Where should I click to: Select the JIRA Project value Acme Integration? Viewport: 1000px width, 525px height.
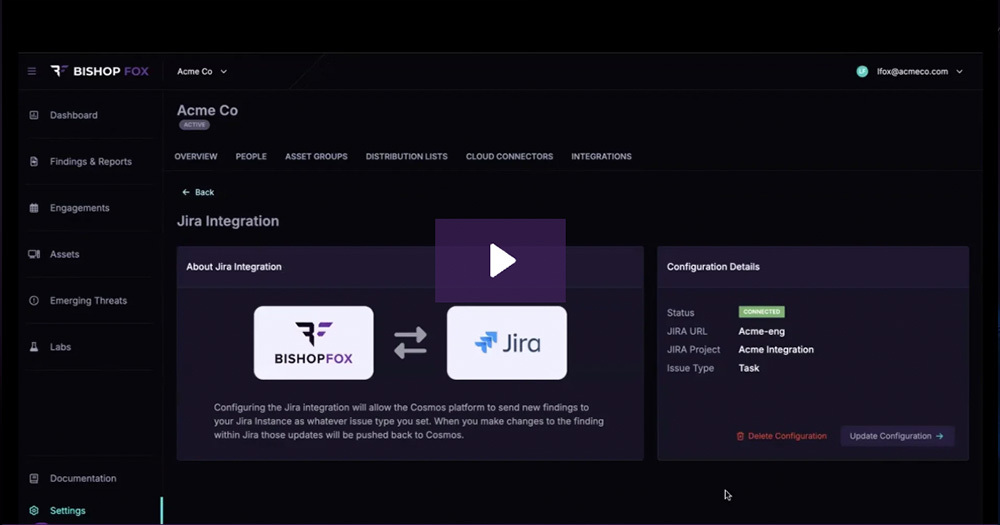[x=776, y=350]
